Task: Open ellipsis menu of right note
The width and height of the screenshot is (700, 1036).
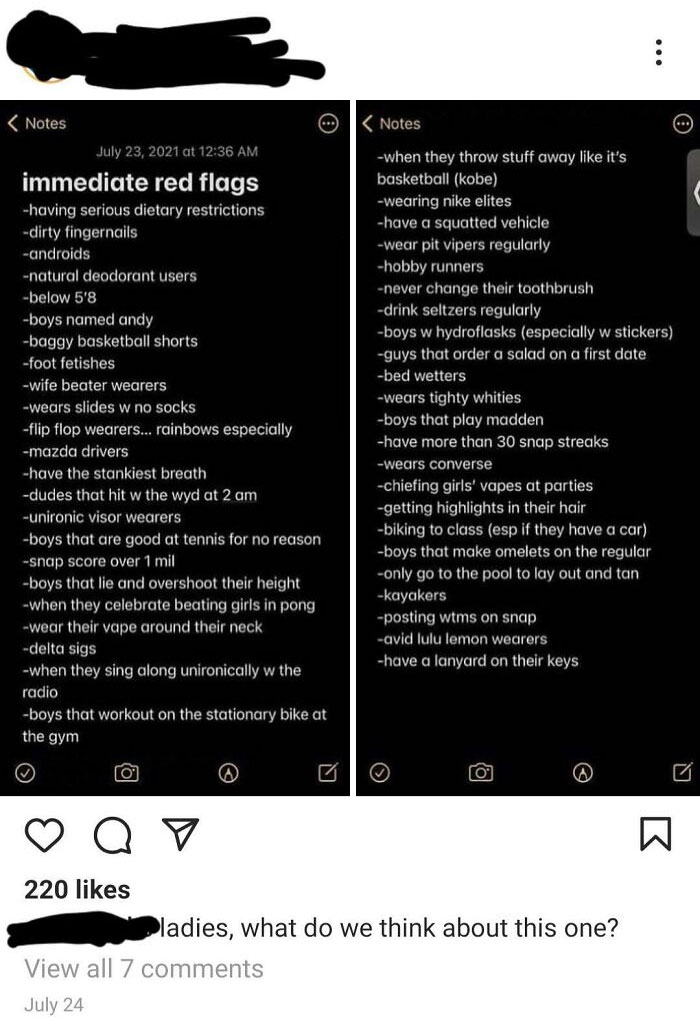Action: [x=681, y=123]
